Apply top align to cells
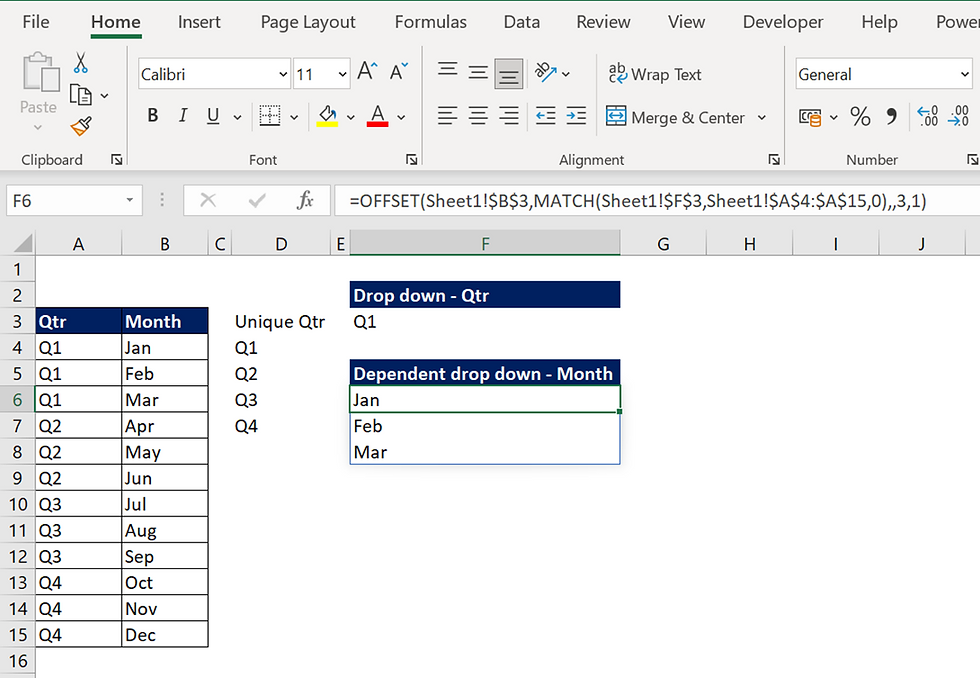The width and height of the screenshot is (980, 678). coord(448,70)
